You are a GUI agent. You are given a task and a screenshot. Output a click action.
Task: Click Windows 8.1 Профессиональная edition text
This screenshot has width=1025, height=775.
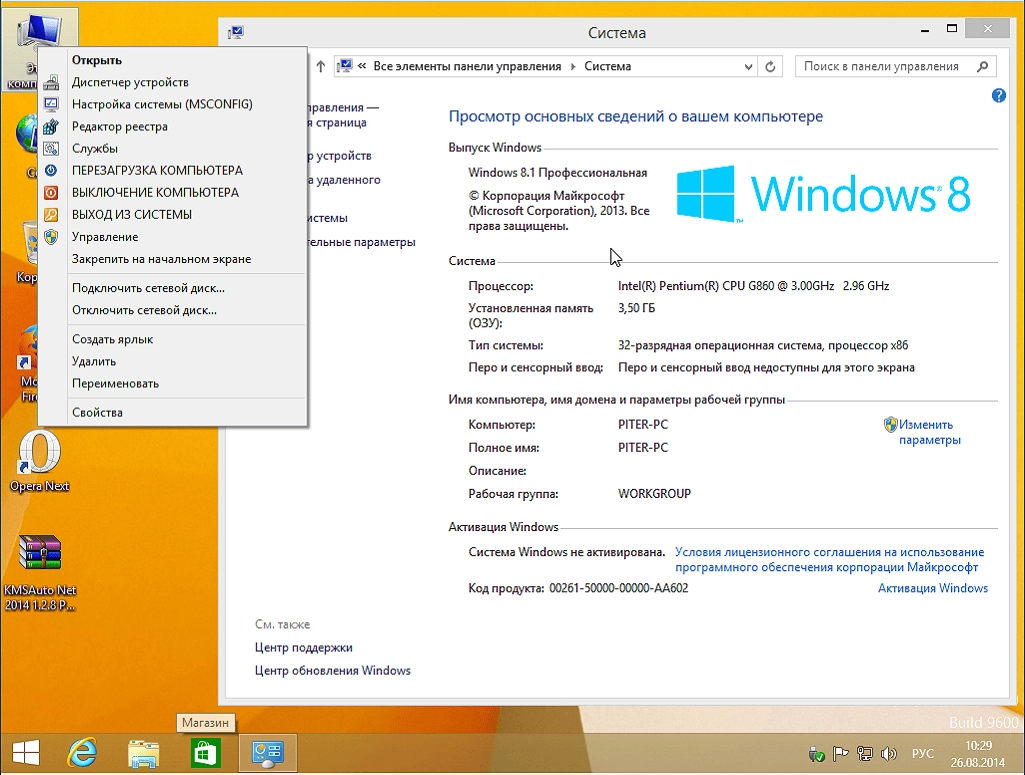pos(558,173)
